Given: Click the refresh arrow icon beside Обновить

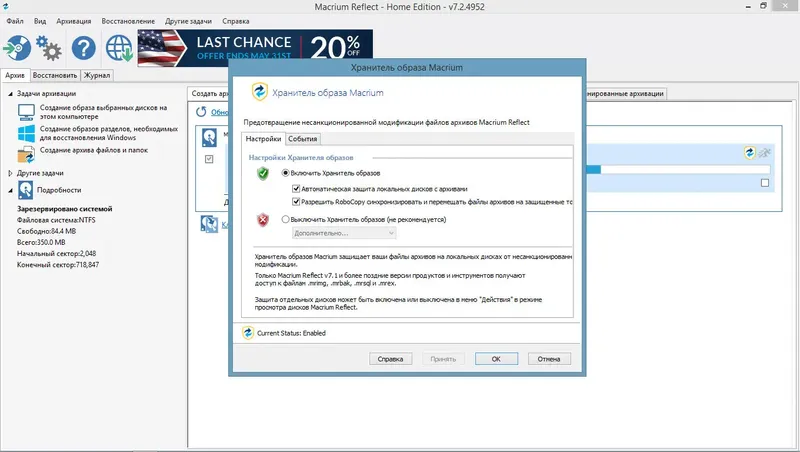Looking at the screenshot, I should coord(201,112).
